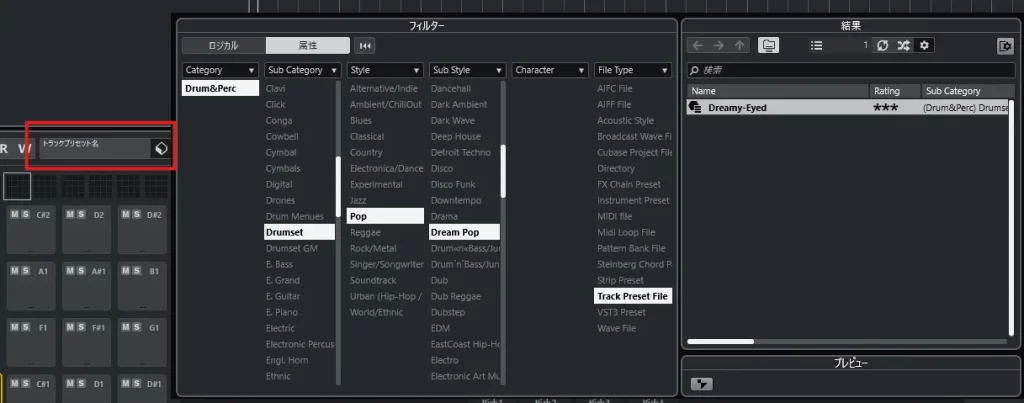Open results settings gear icon
The height and width of the screenshot is (403, 1024).
click(x=924, y=45)
